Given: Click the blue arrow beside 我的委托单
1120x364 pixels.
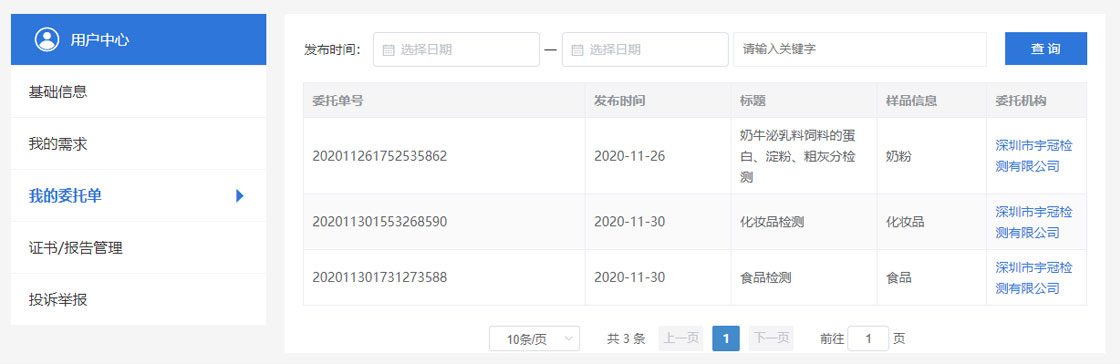Looking at the screenshot, I should point(240,196).
